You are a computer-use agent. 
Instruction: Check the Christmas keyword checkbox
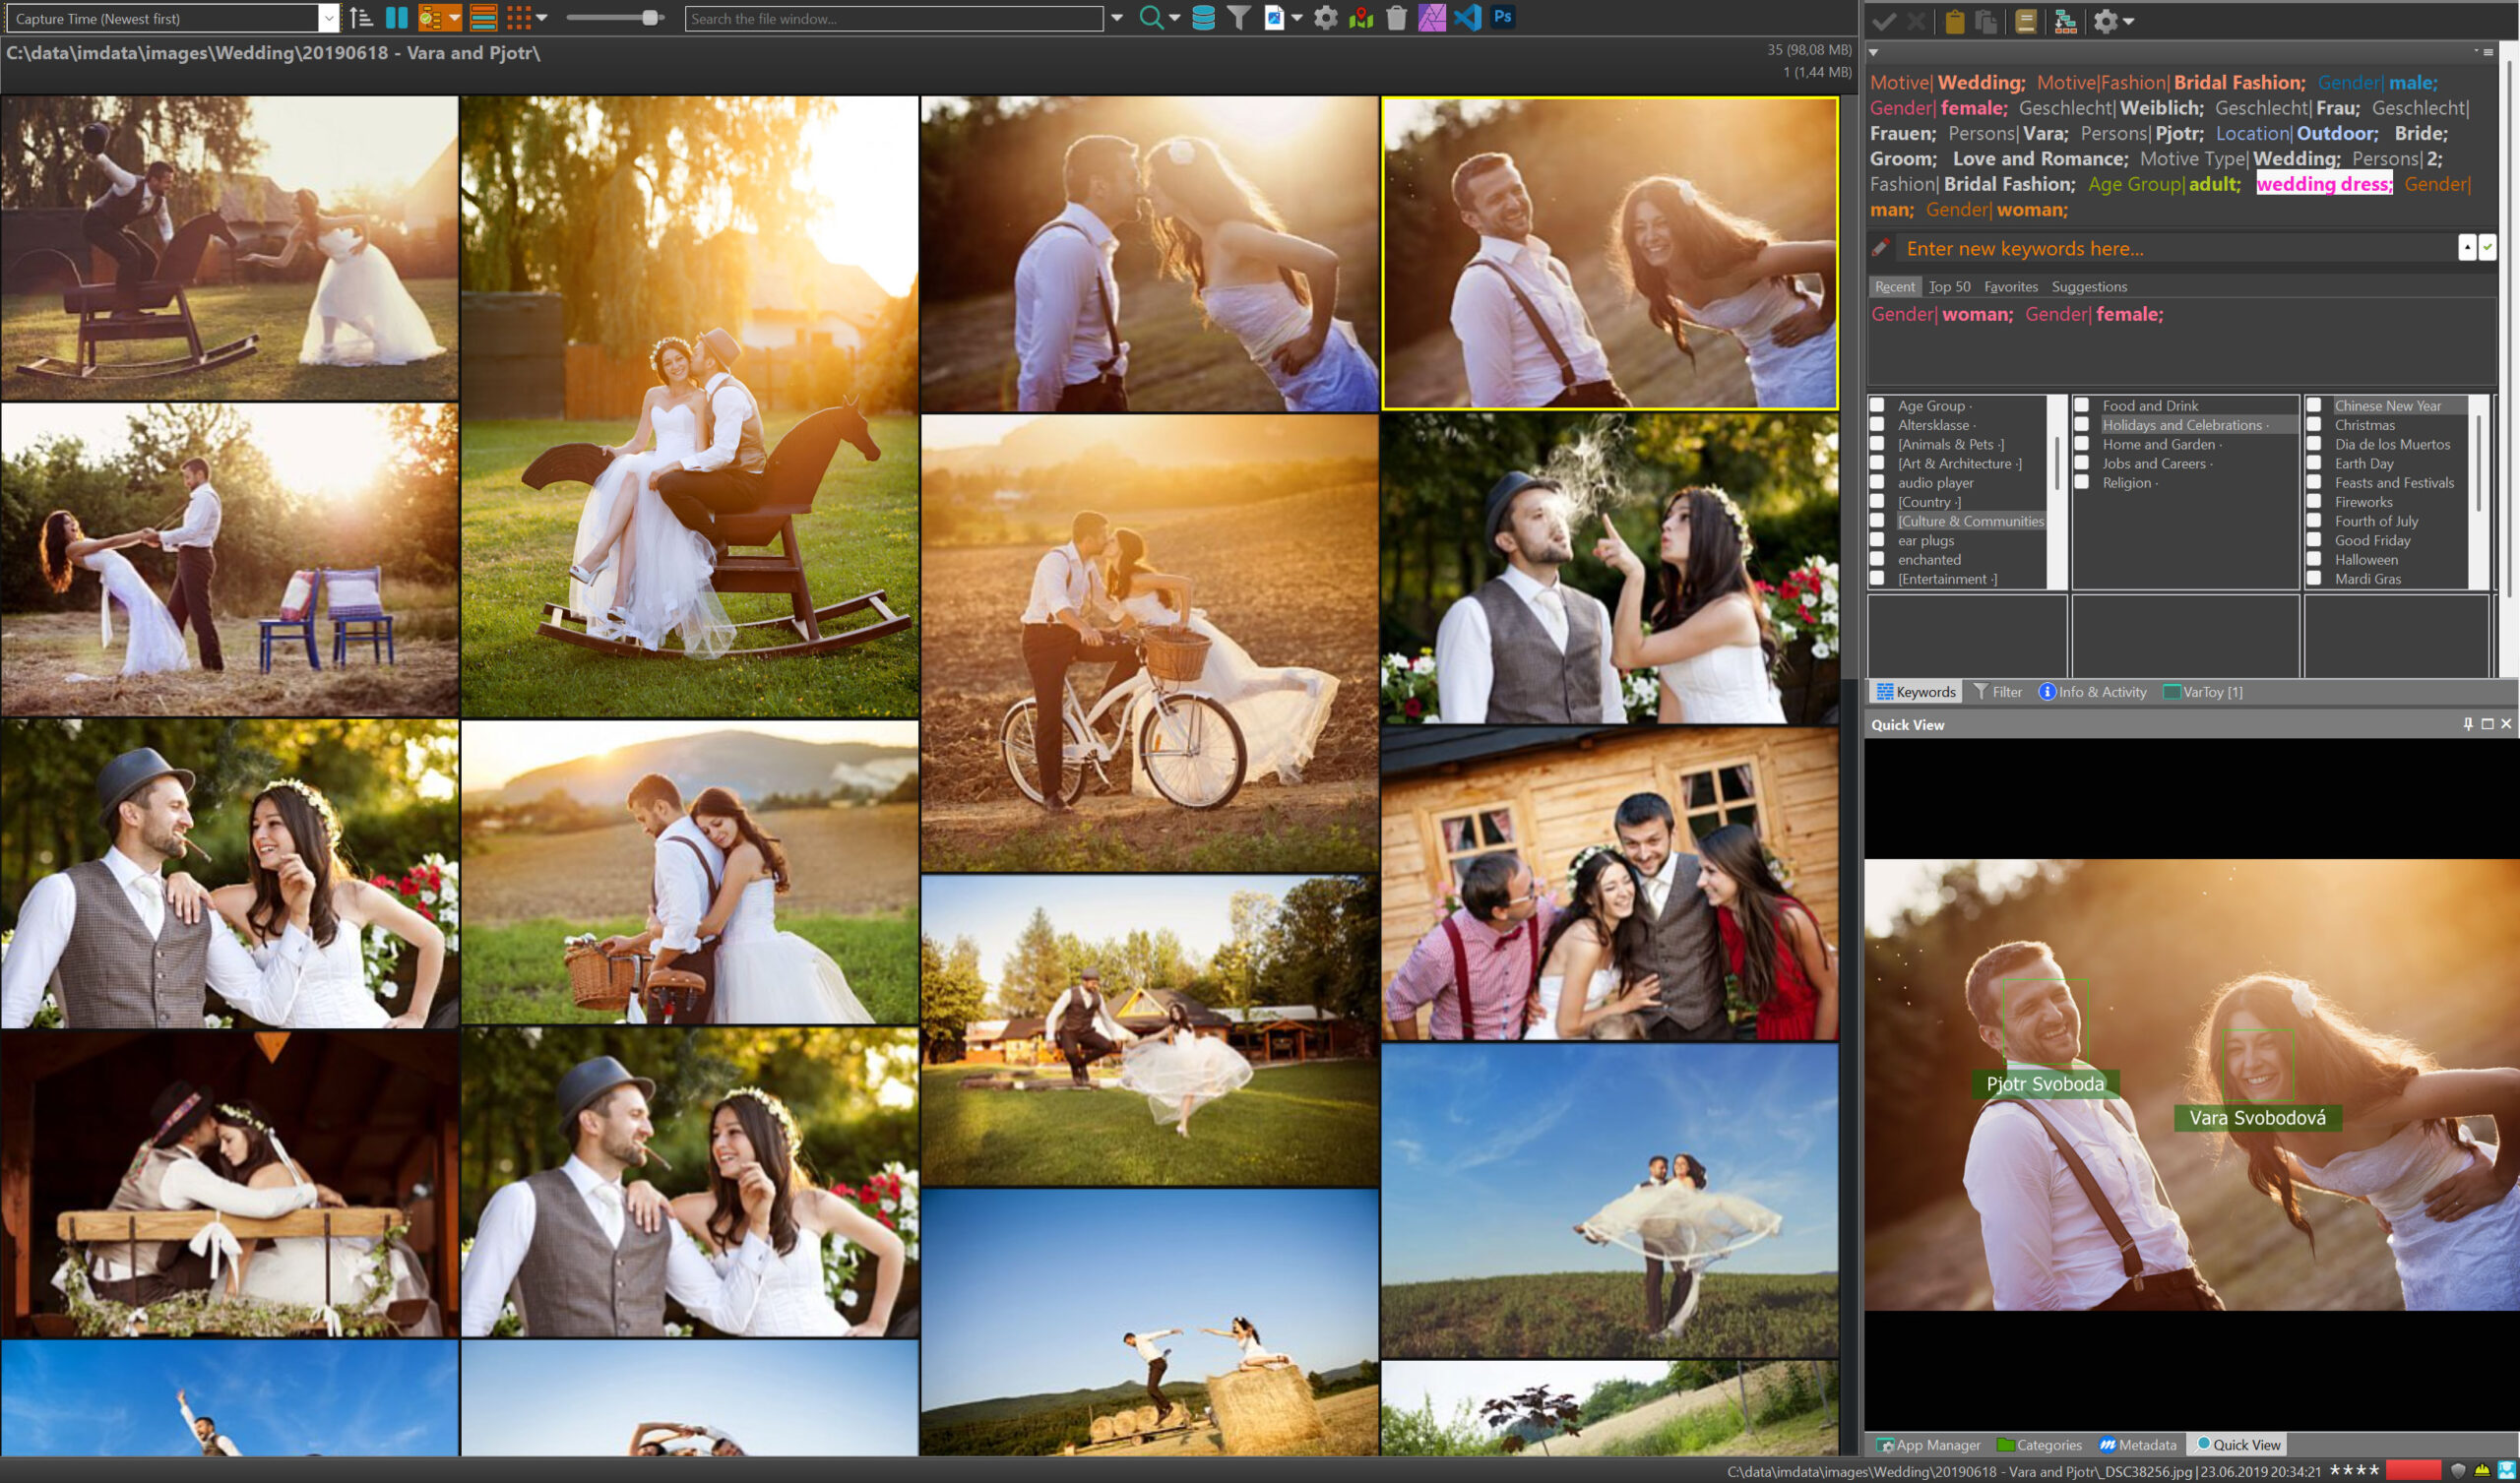click(2313, 425)
